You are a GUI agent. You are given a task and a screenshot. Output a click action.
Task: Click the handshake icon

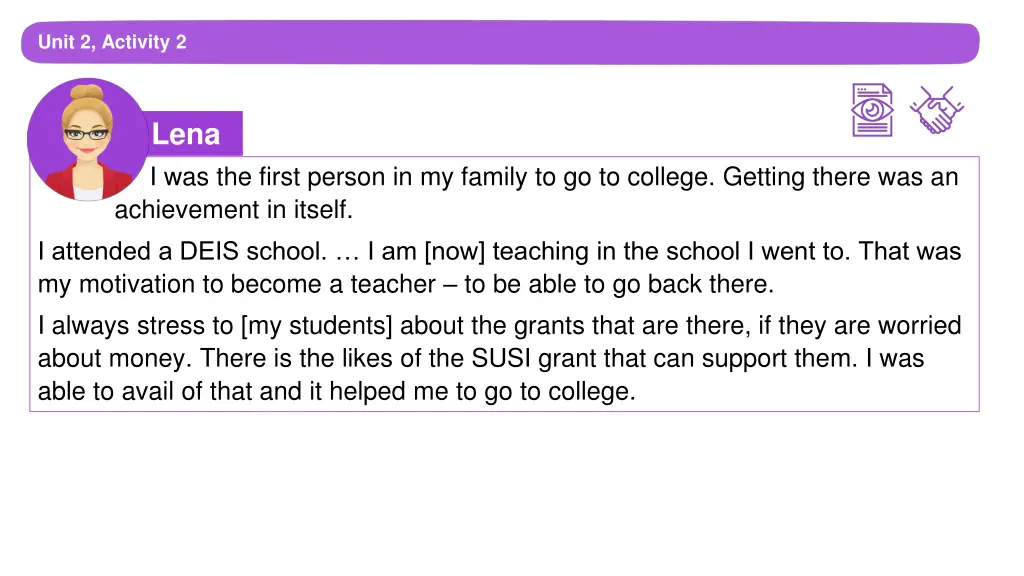click(x=936, y=110)
